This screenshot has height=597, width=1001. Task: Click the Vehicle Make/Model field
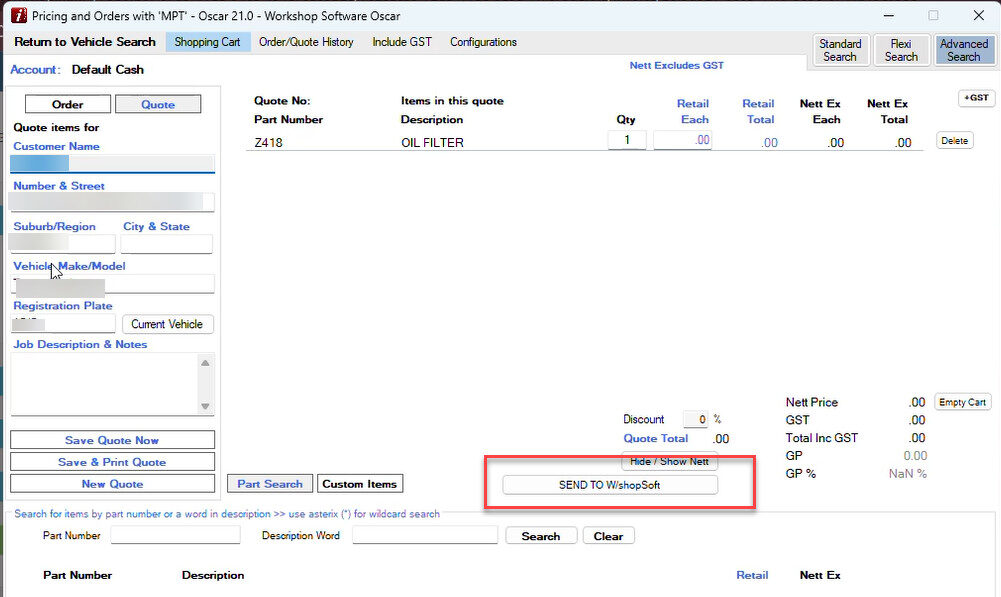pyautogui.click(x=112, y=284)
